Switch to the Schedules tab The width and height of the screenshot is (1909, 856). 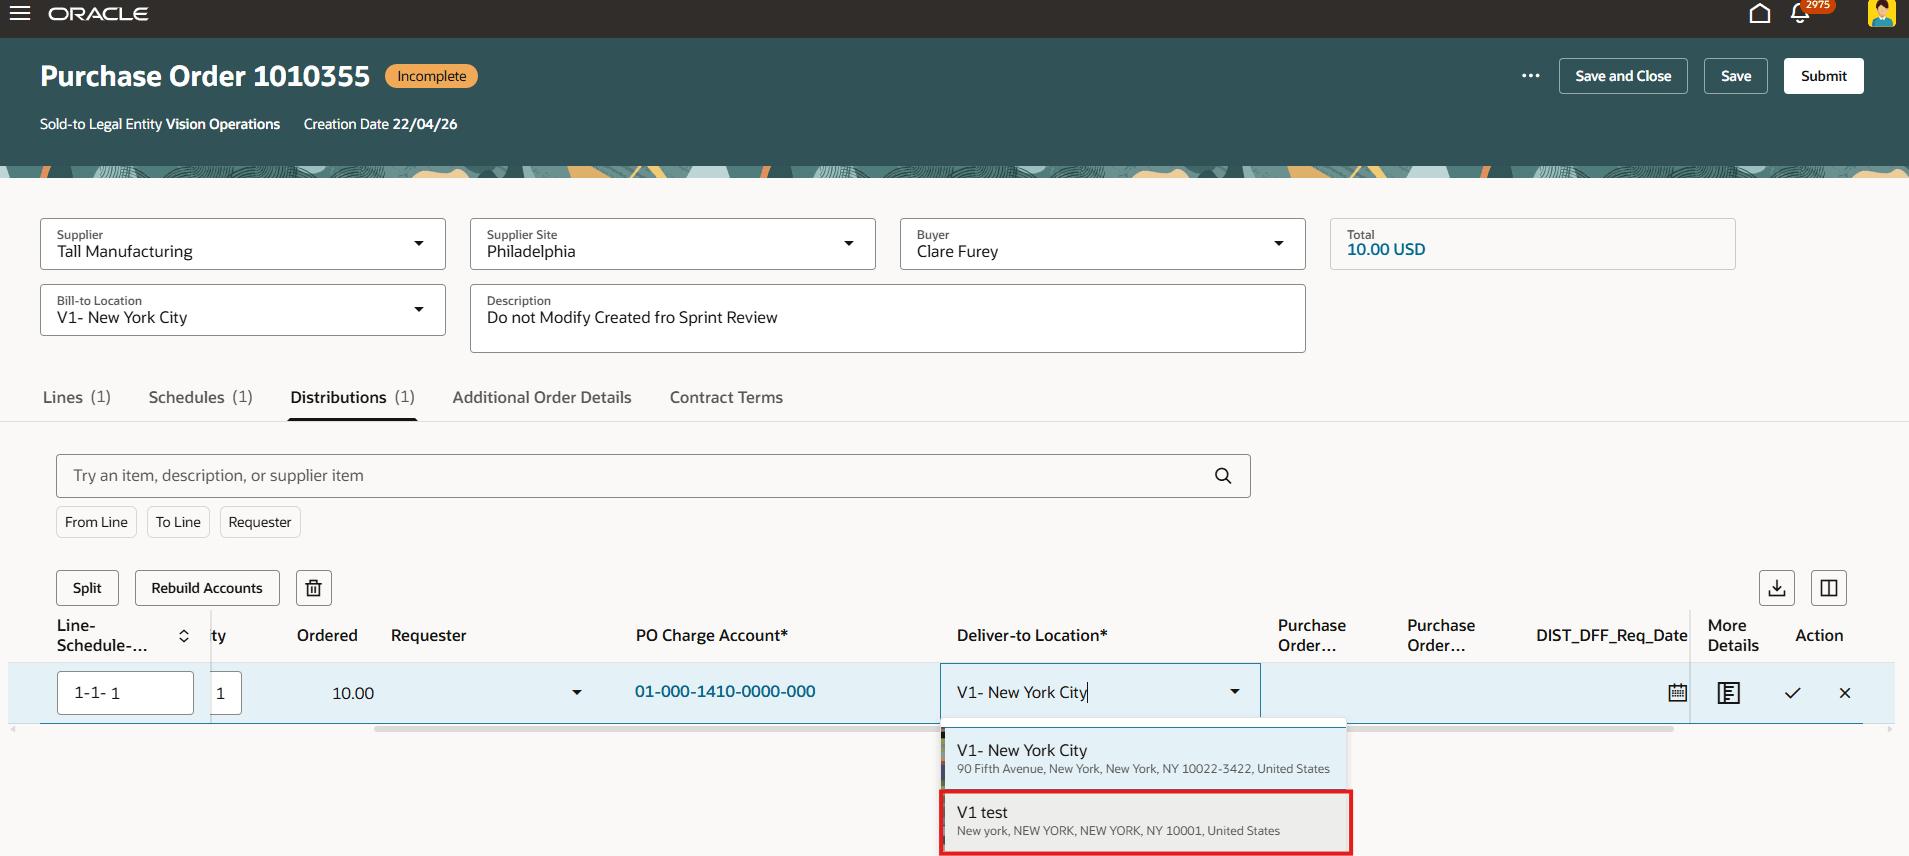200,397
